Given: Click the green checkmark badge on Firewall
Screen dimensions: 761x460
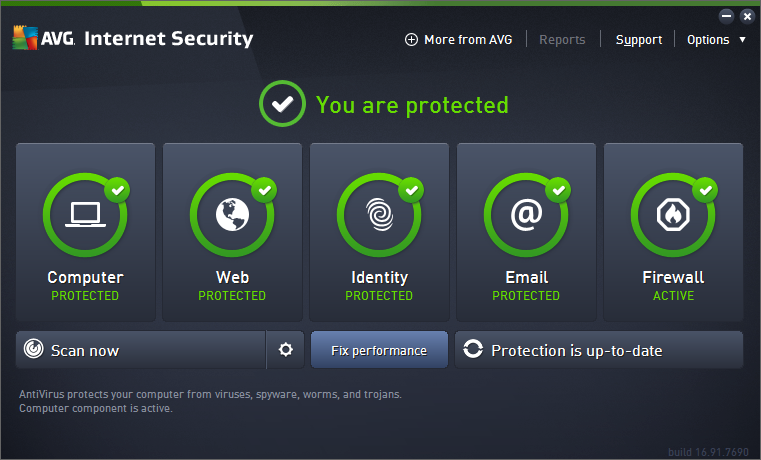Looking at the screenshot, I should point(706,188).
